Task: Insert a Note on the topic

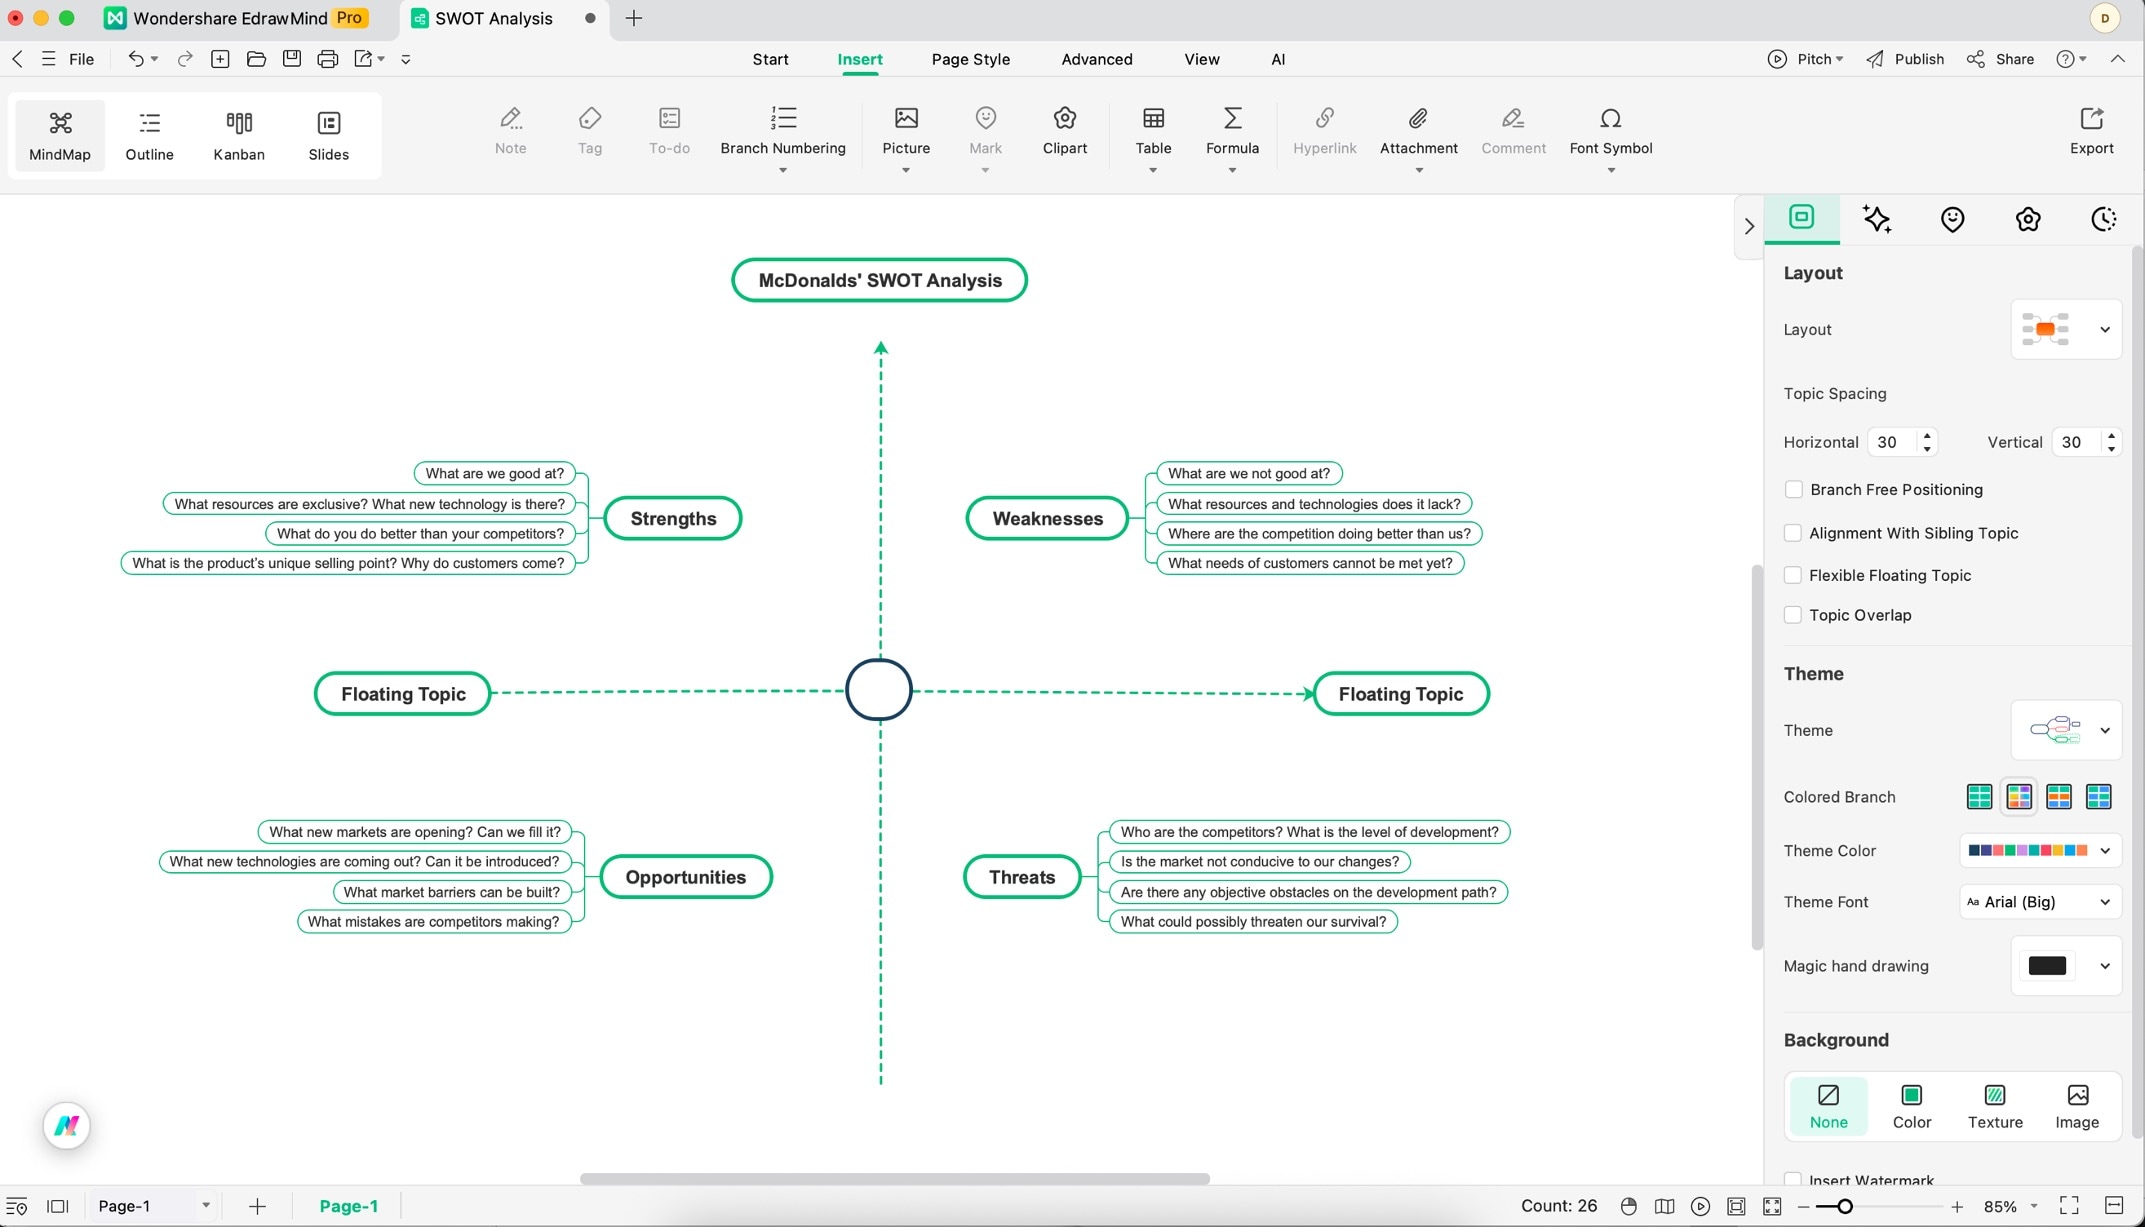Action: point(510,131)
